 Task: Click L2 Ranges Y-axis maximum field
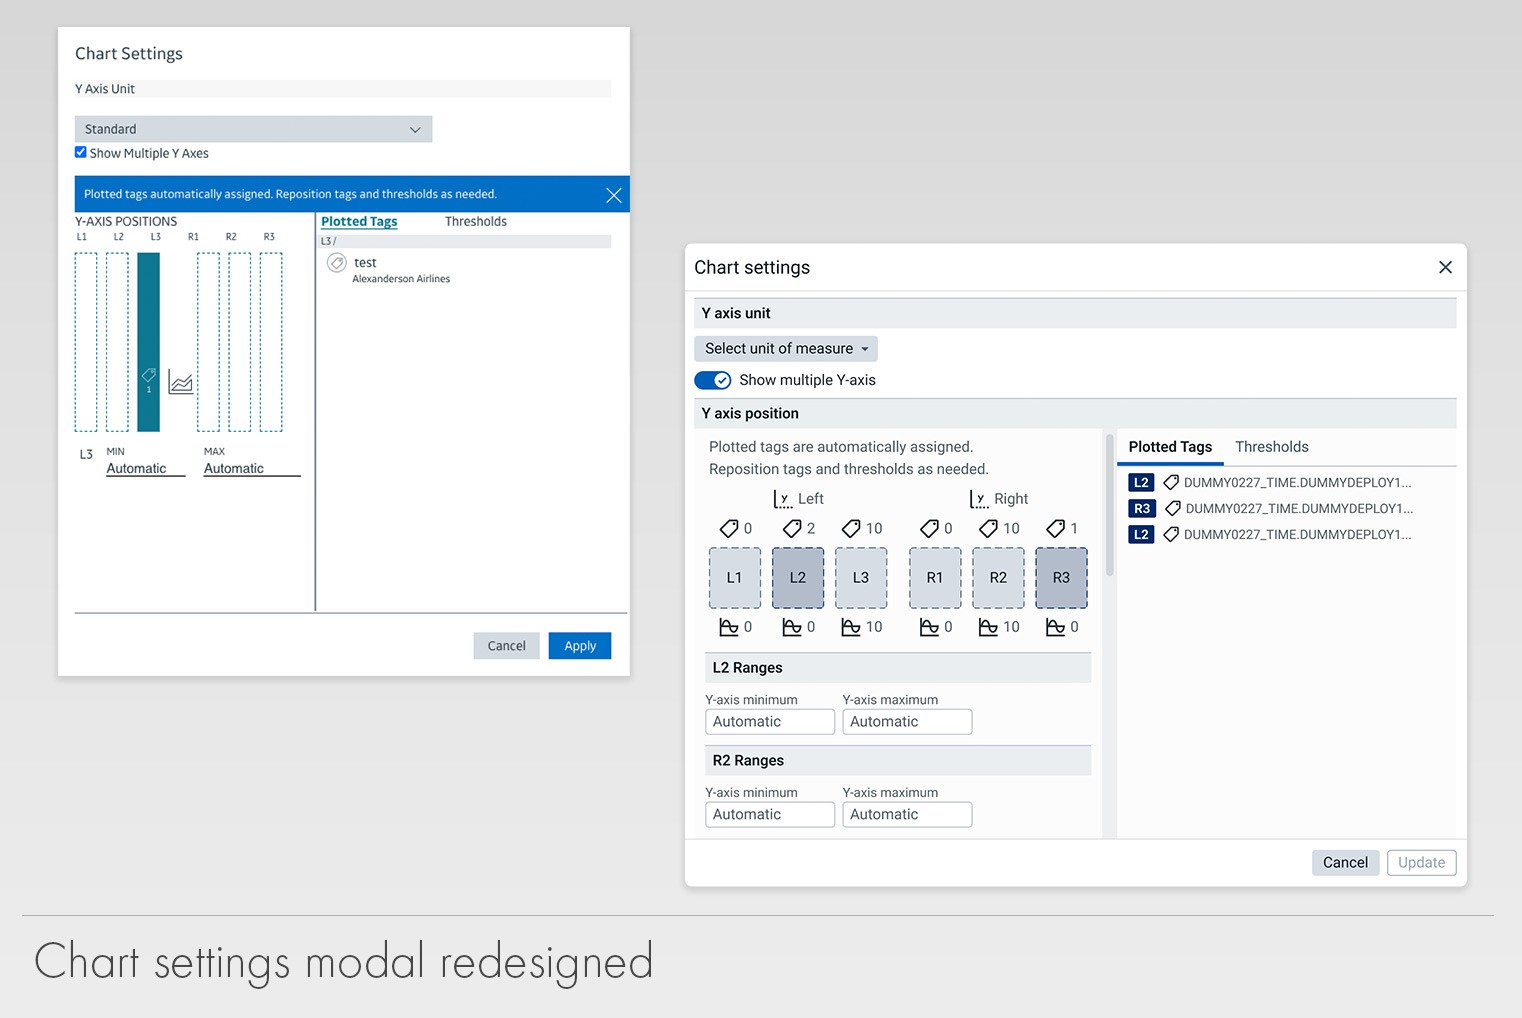click(907, 722)
